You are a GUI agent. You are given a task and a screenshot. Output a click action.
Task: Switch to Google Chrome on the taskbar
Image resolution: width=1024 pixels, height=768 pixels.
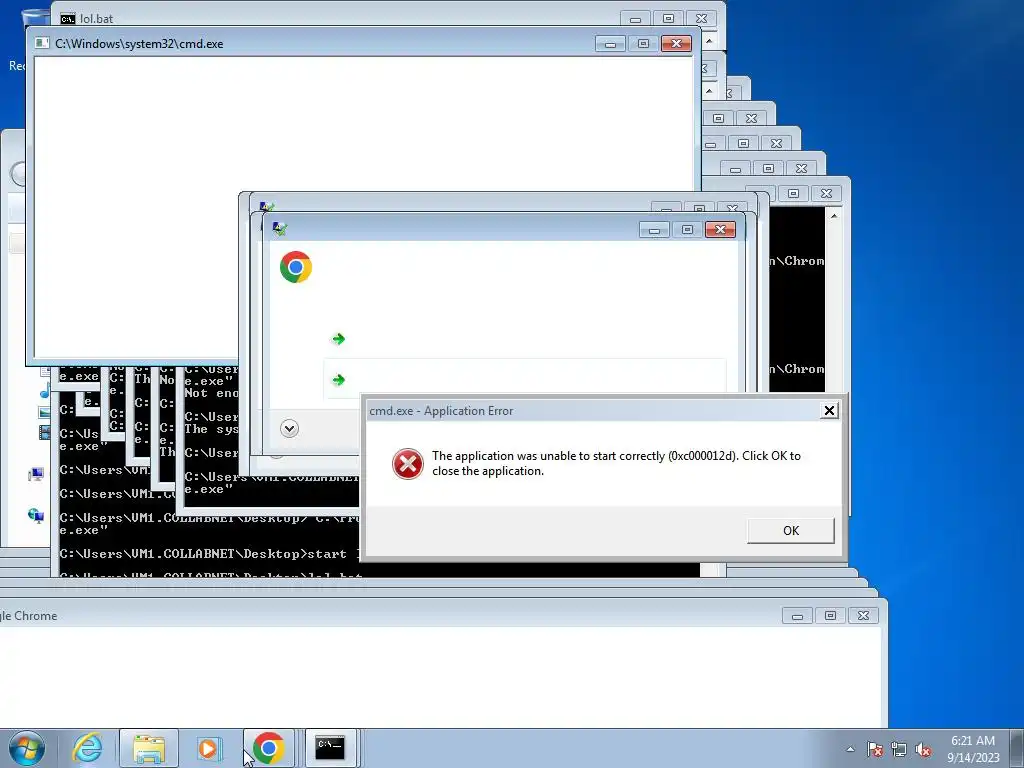tap(268, 748)
